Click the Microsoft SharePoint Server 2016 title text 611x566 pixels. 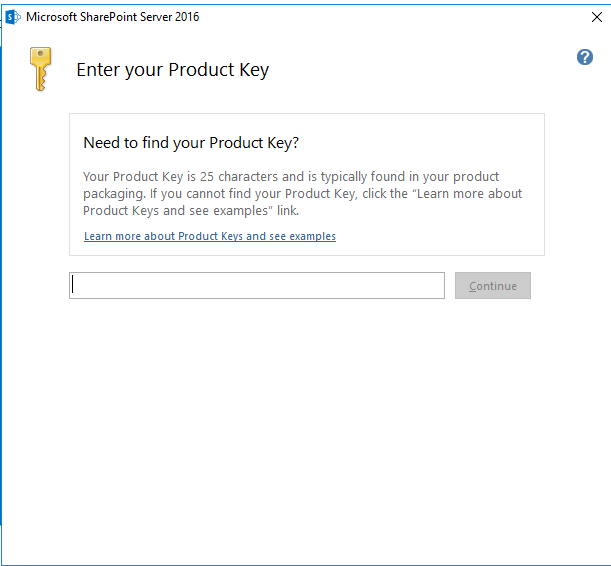coord(113,17)
